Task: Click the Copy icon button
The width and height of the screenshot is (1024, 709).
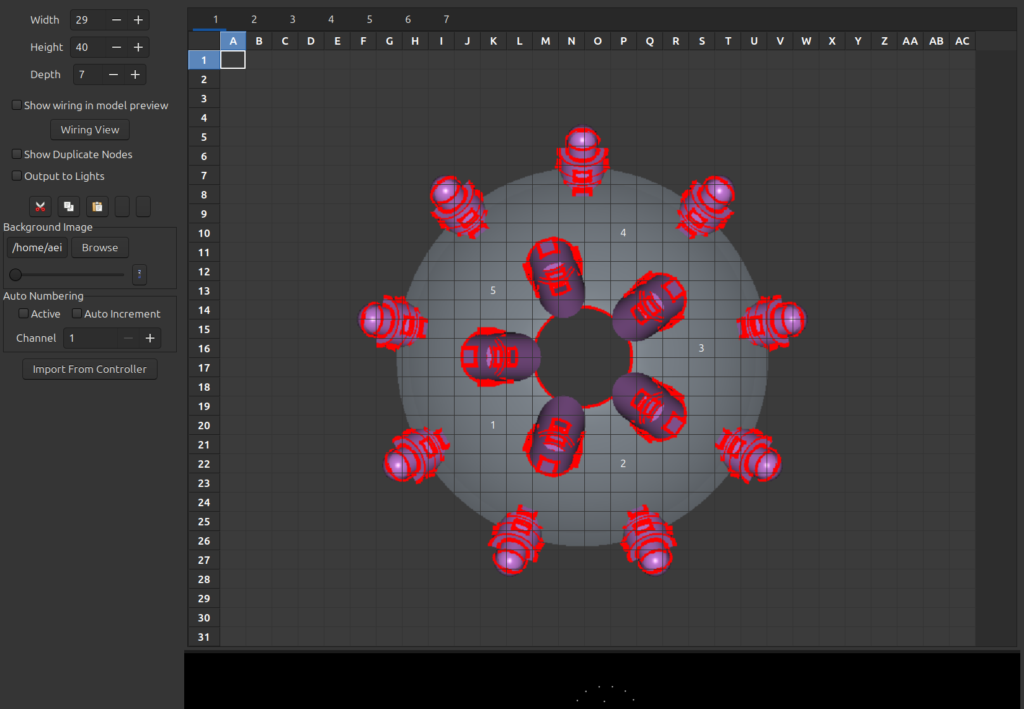Action: point(69,207)
